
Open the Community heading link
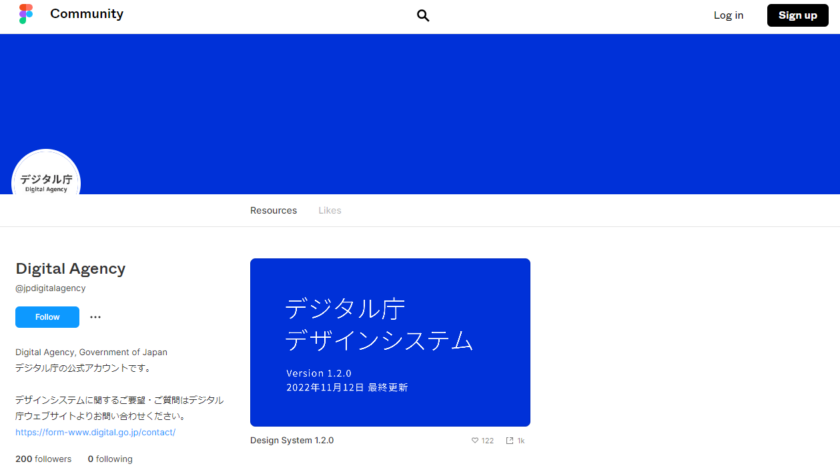click(87, 14)
